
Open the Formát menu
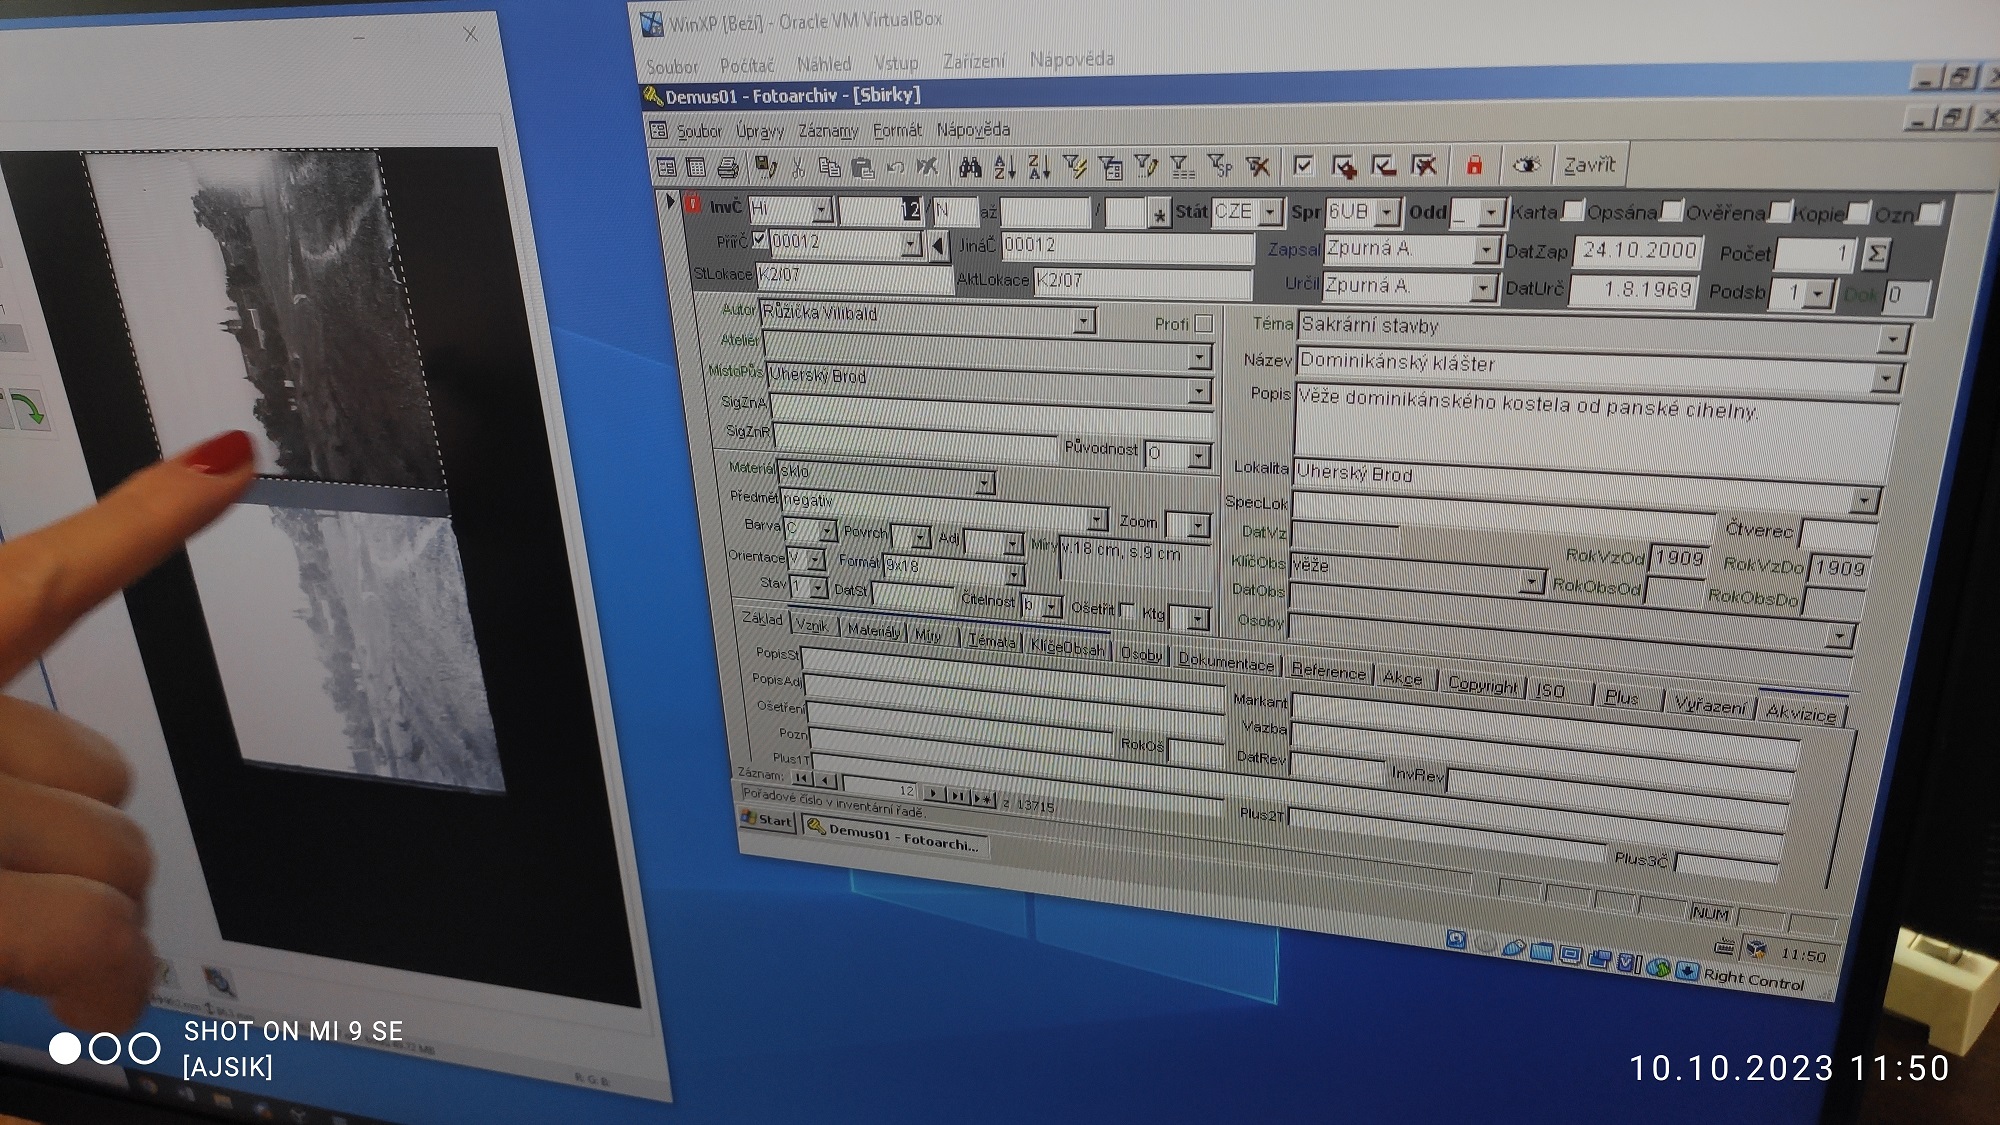pyautogui.click(x=897, y=130)
